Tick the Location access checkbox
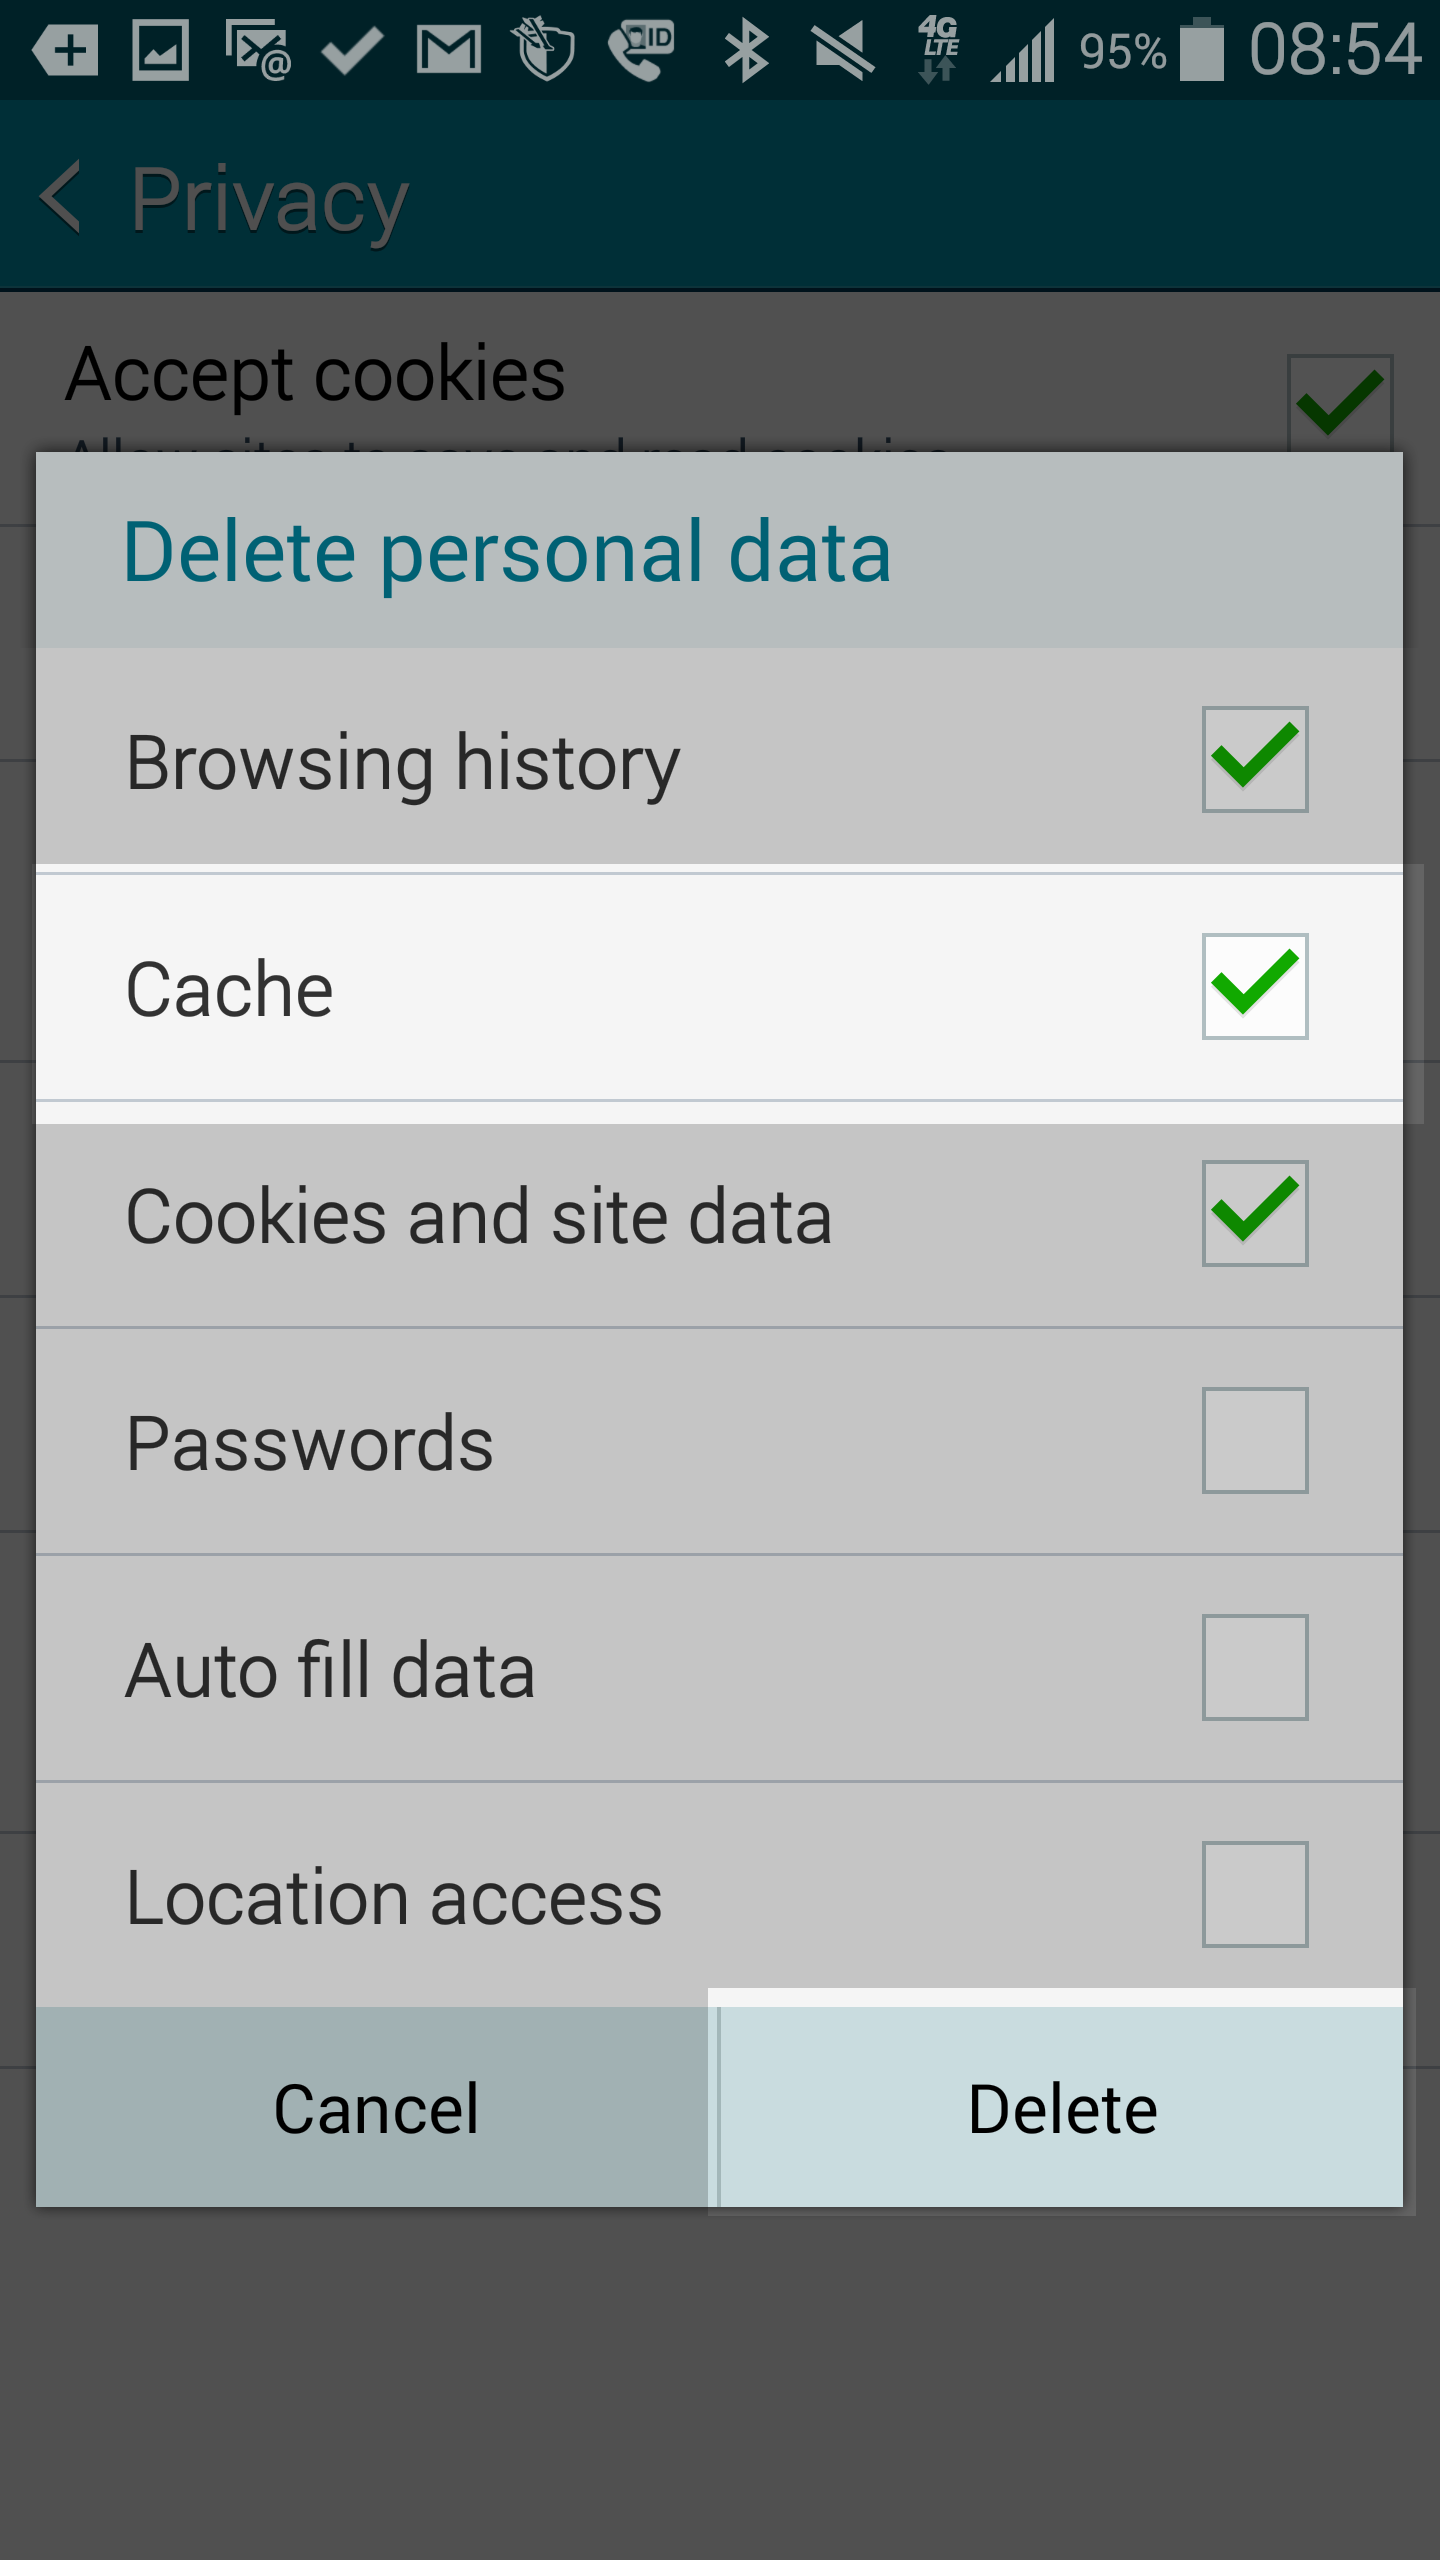The width and height of the screenshot is (1440, 2560). (1254, 1895)
